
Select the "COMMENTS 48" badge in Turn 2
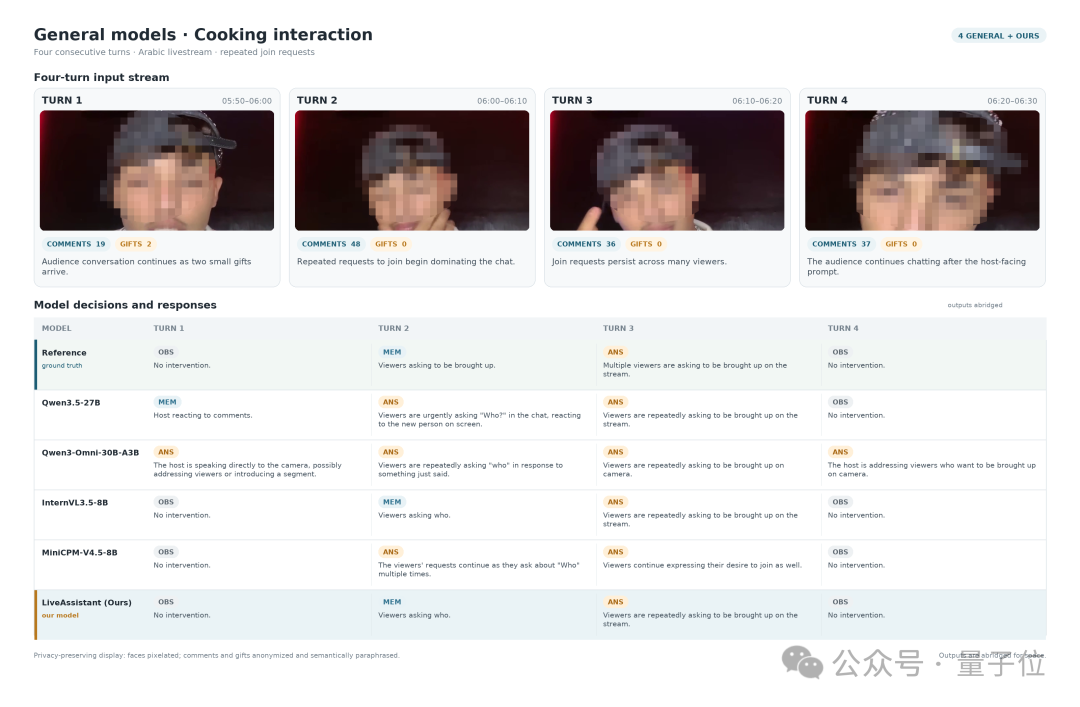click(x=331, y=244)
